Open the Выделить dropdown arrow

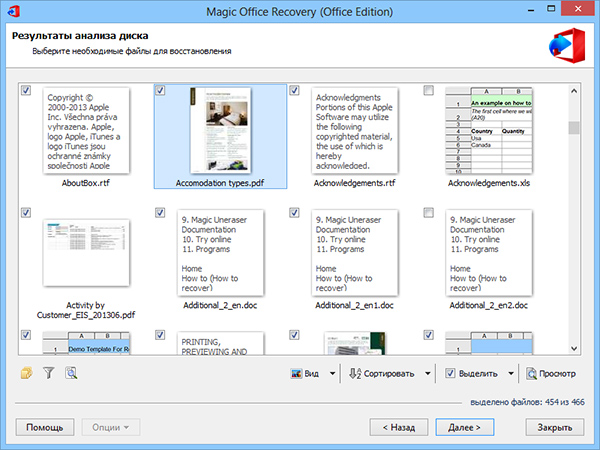pyautogui.click(x=511, y=373)
